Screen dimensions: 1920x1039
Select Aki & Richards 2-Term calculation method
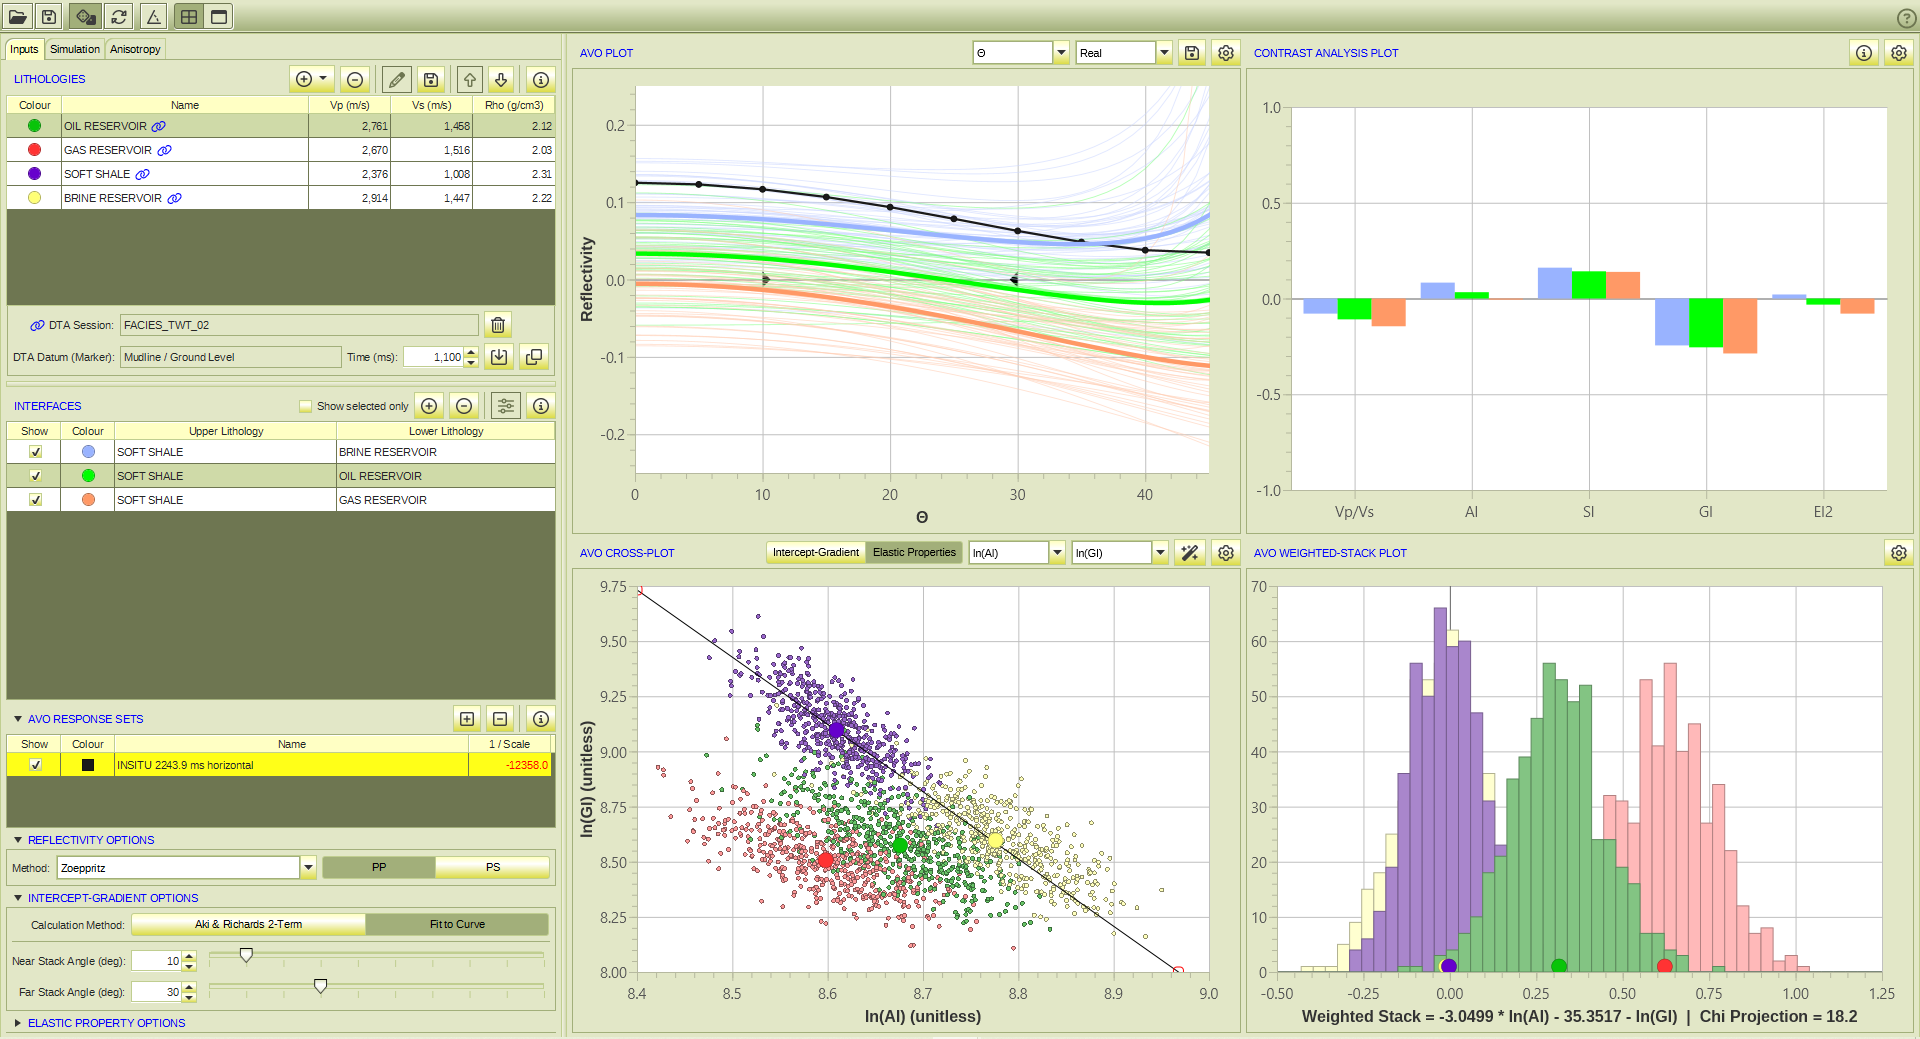[248, 924]
